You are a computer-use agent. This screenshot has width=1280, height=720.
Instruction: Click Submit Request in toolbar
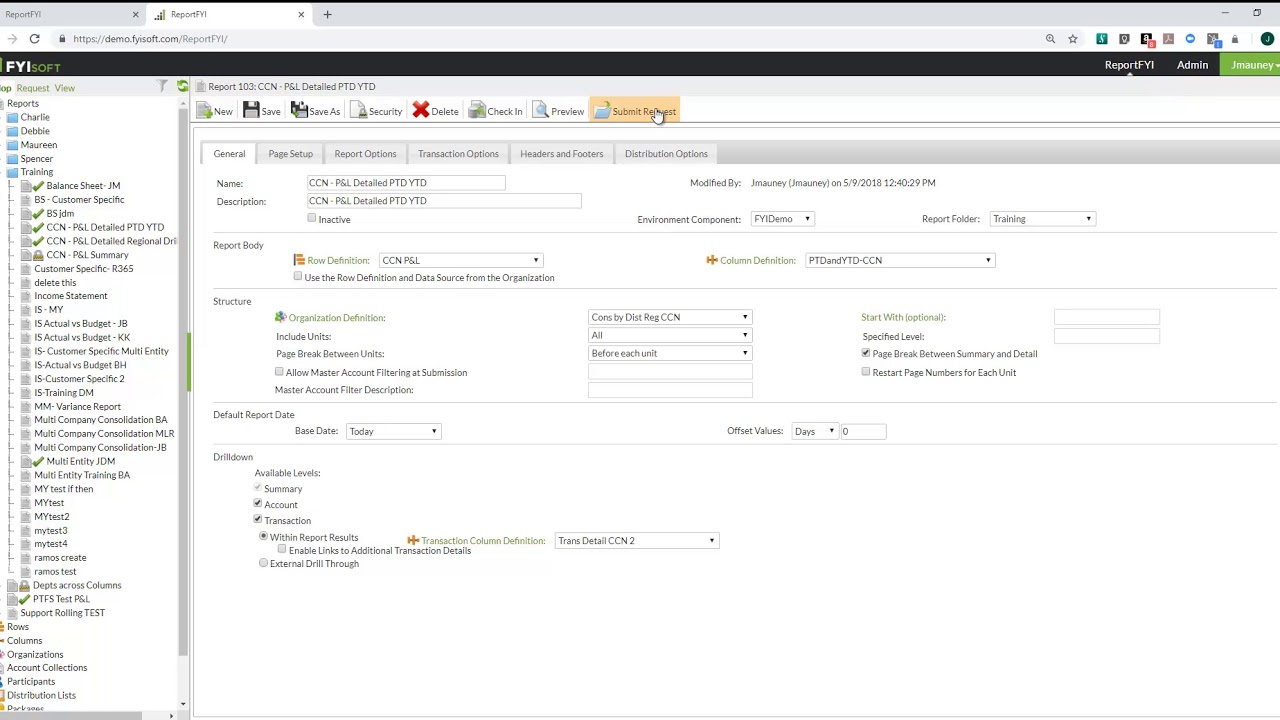635,111
